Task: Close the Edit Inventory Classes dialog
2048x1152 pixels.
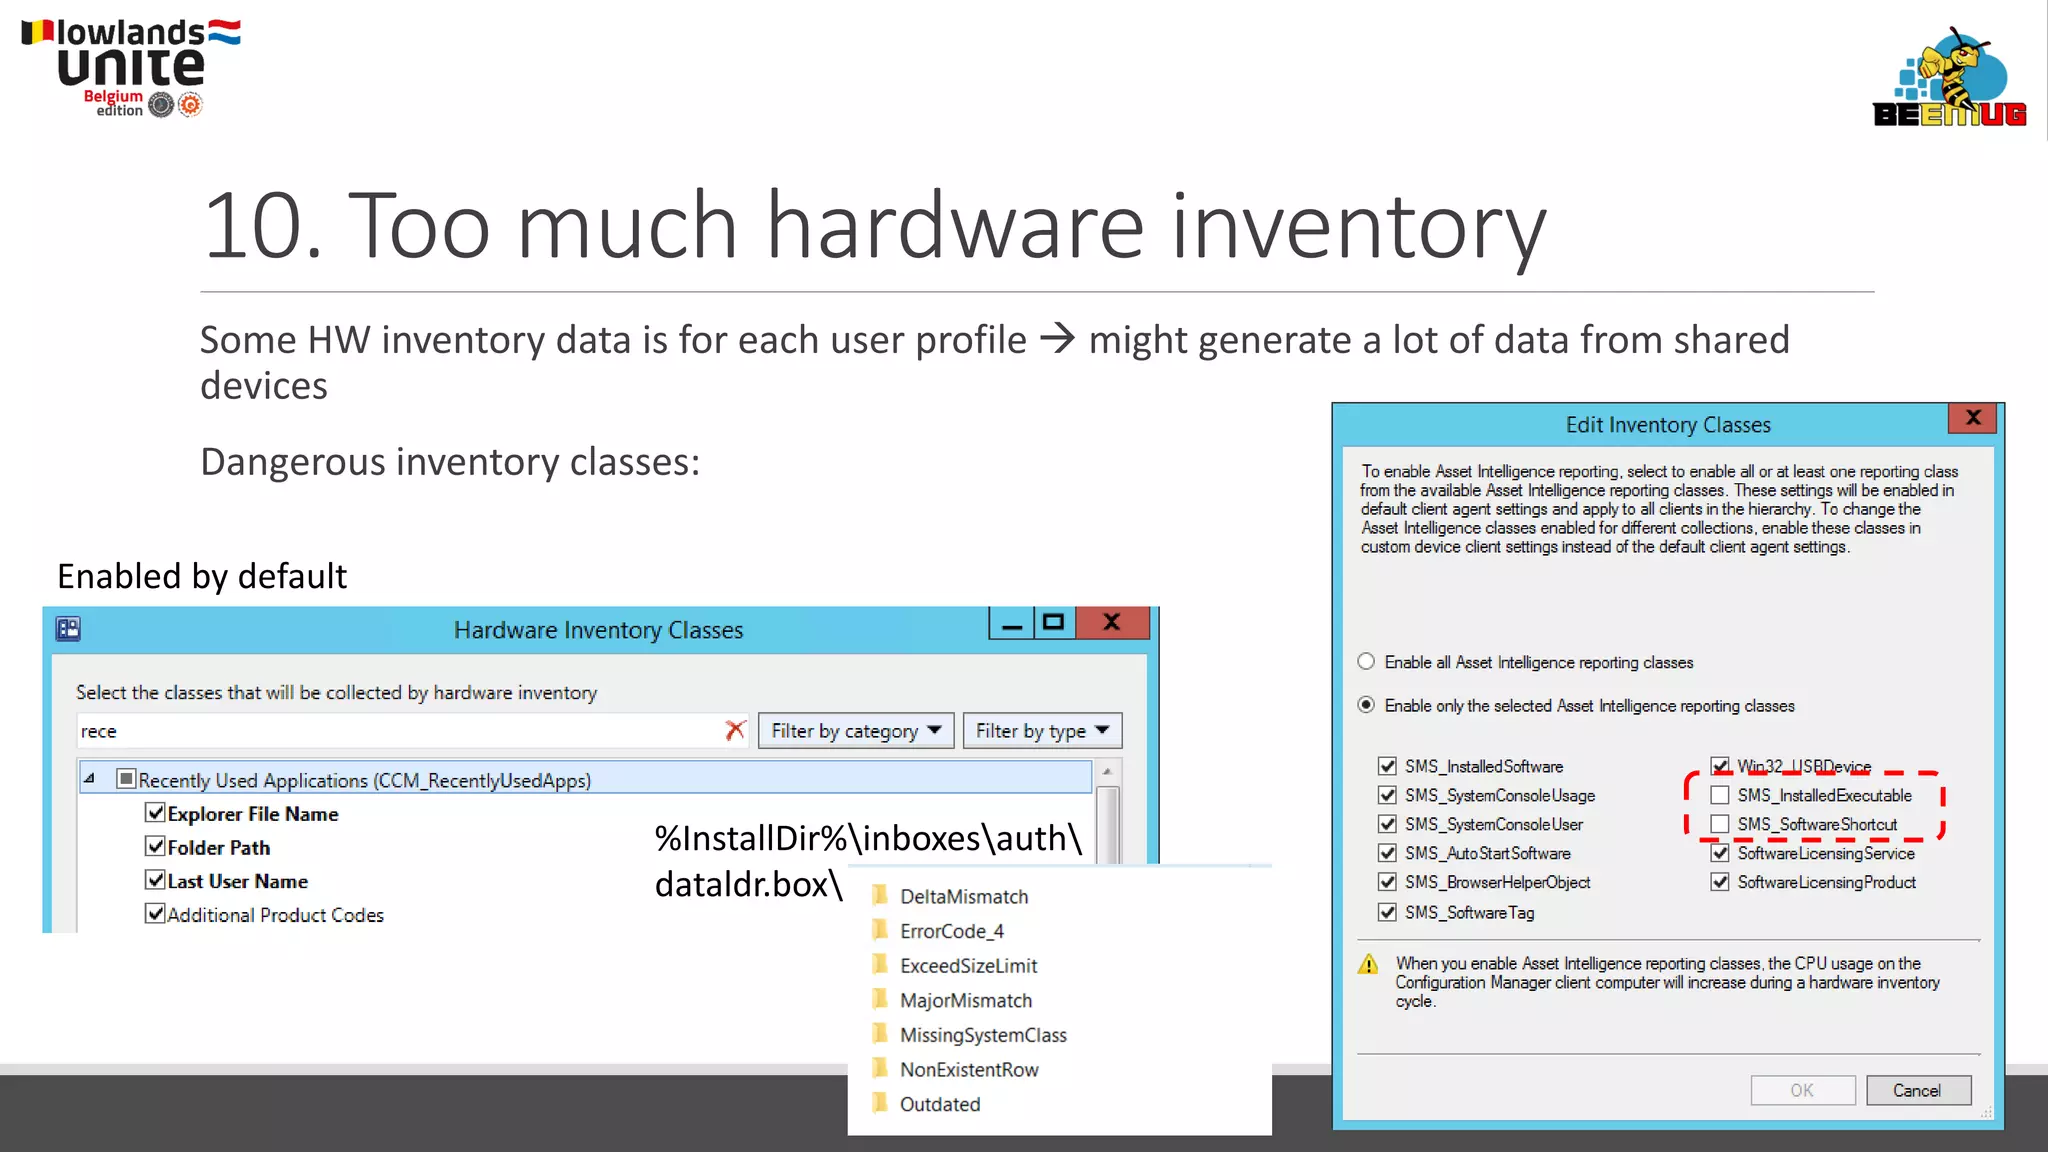Action: click(1972, 418)
